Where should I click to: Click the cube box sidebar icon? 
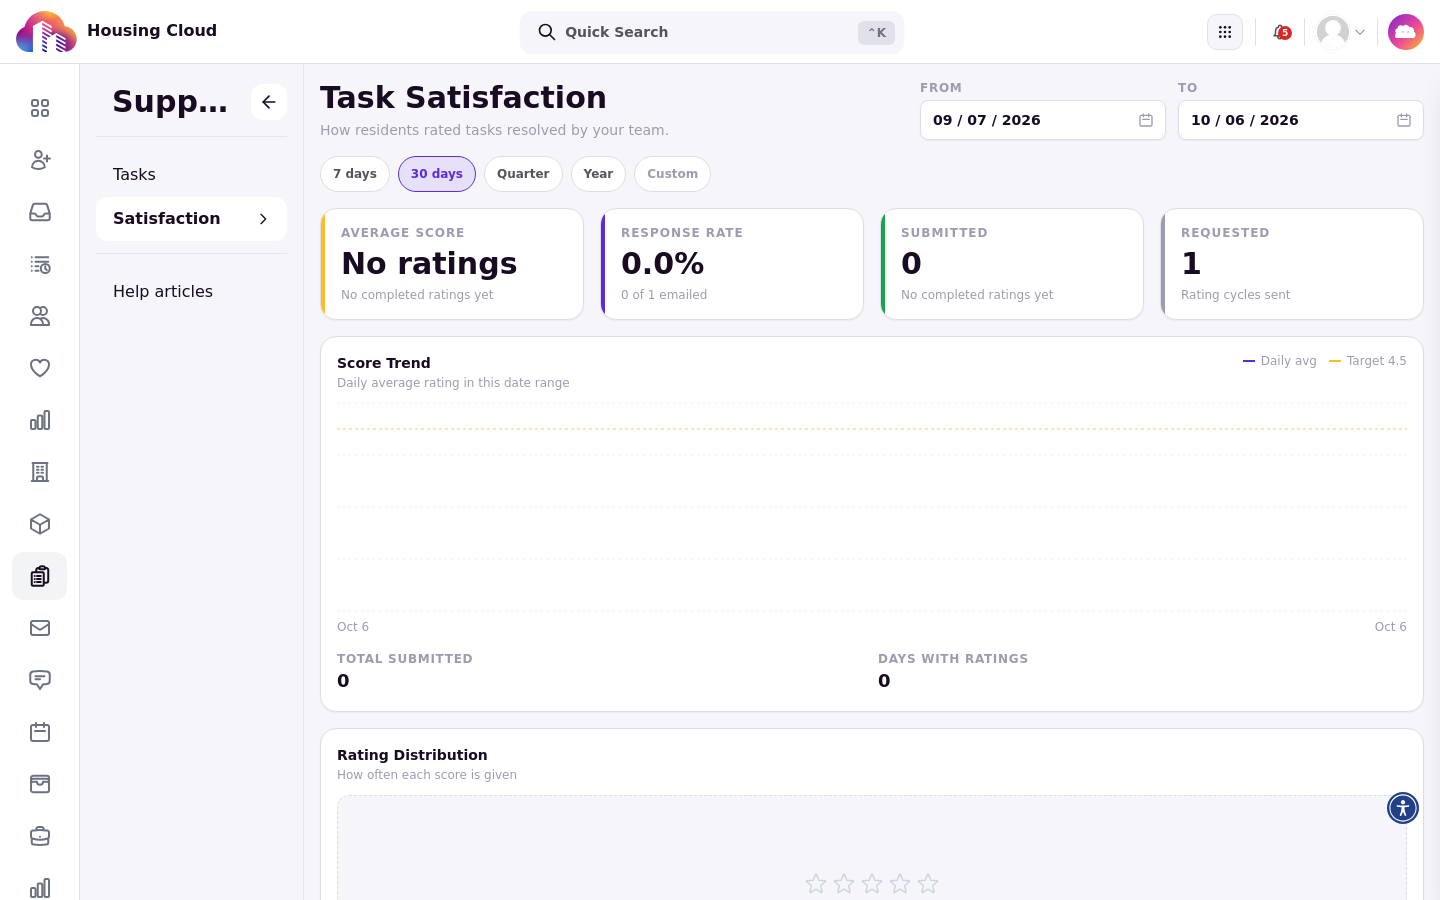tap(40, 524)
